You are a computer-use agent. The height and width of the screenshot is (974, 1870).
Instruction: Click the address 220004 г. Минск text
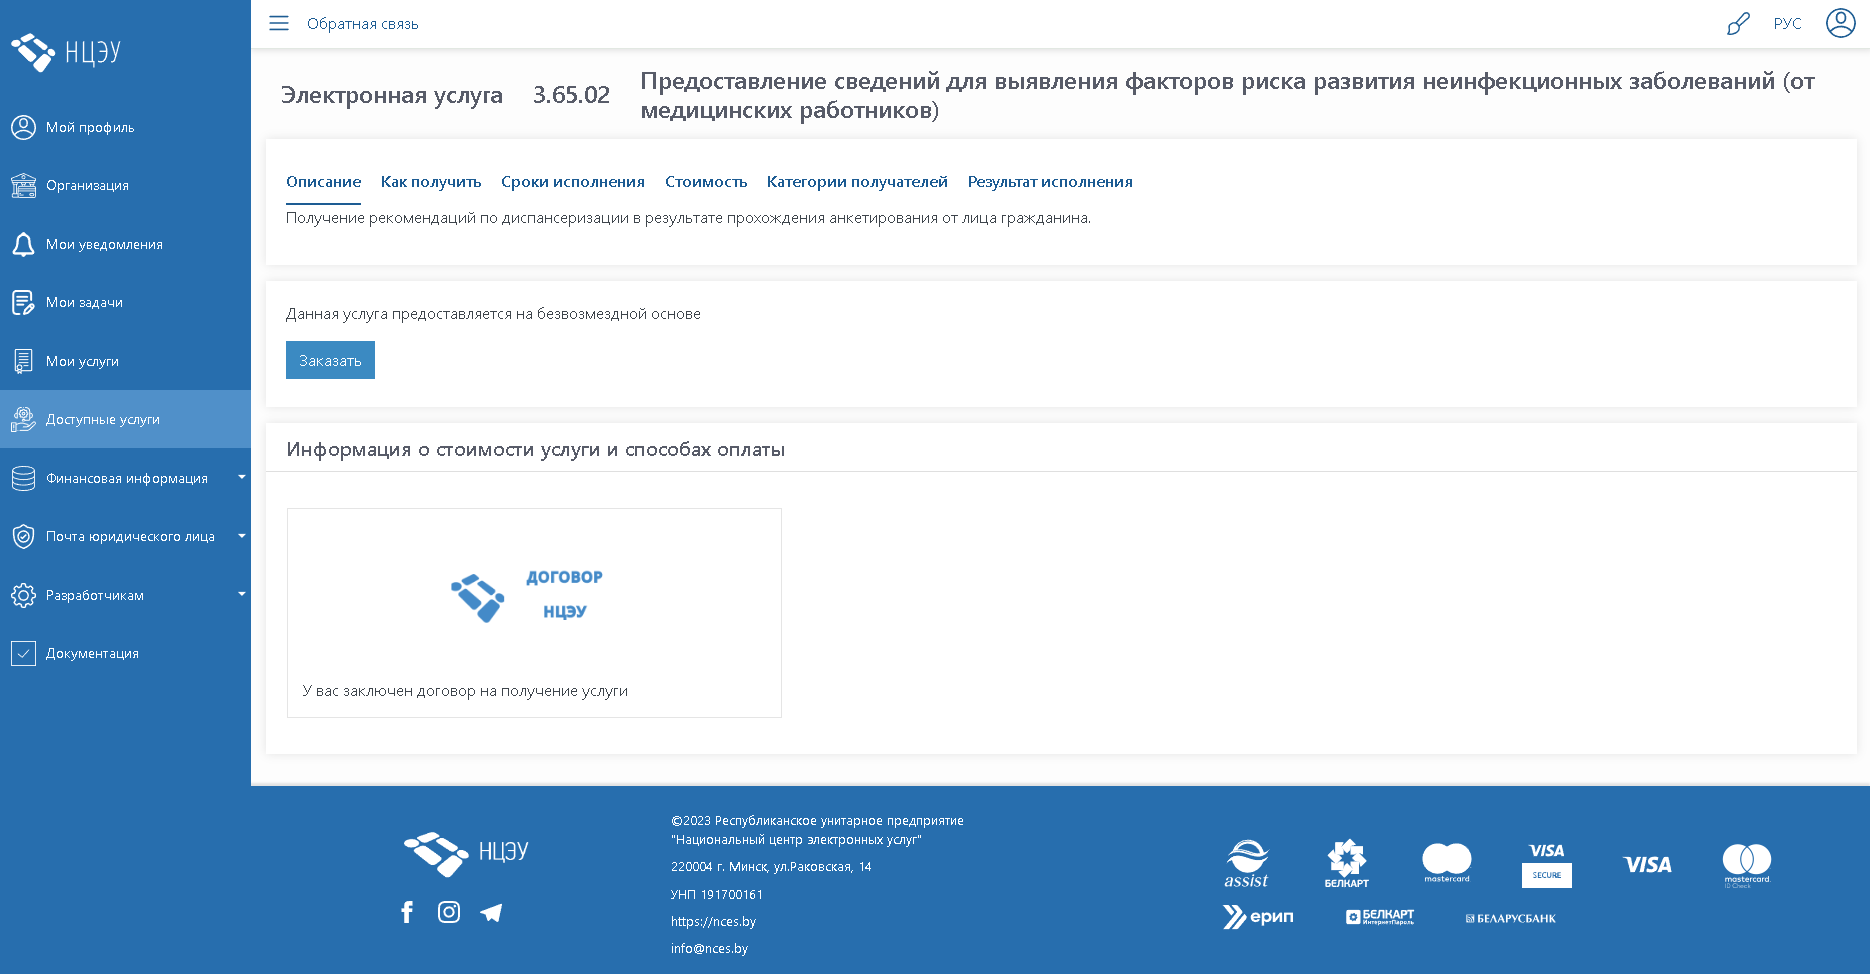[x=771, y=867]
